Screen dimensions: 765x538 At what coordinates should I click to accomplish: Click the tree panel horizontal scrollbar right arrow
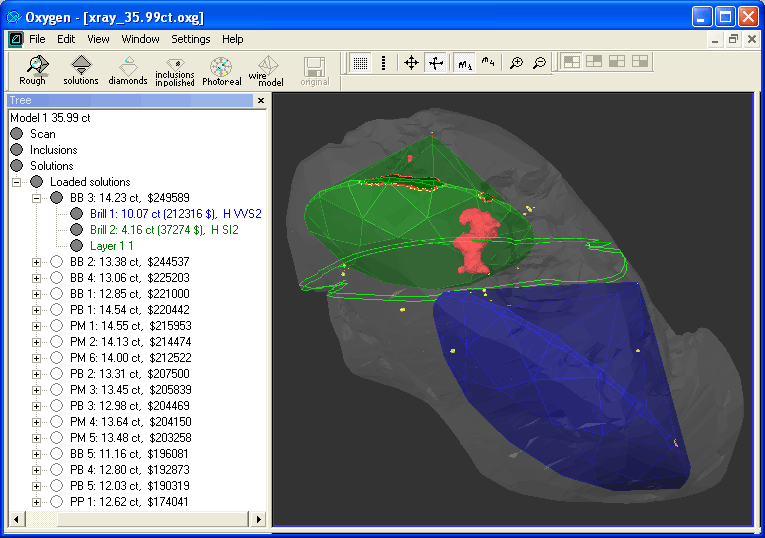click(260, 519)
